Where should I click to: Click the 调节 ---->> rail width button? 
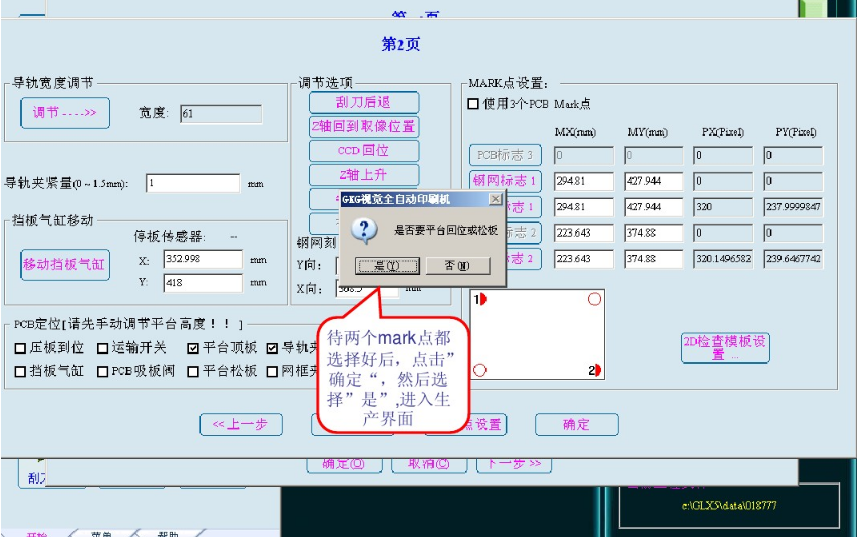pos(65,113)
